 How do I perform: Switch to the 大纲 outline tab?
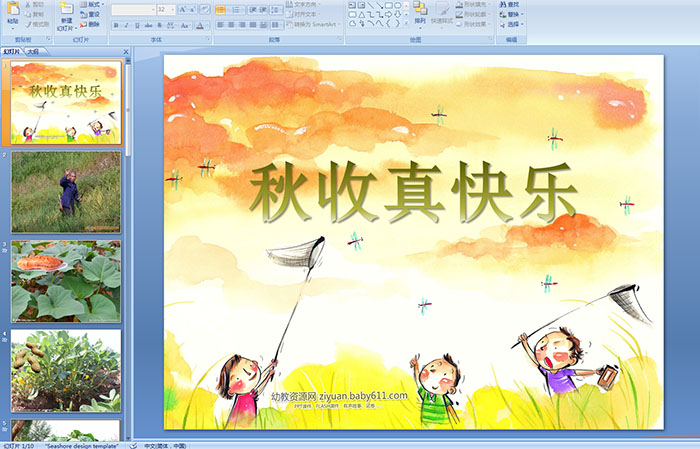click(x=34, y=51)
